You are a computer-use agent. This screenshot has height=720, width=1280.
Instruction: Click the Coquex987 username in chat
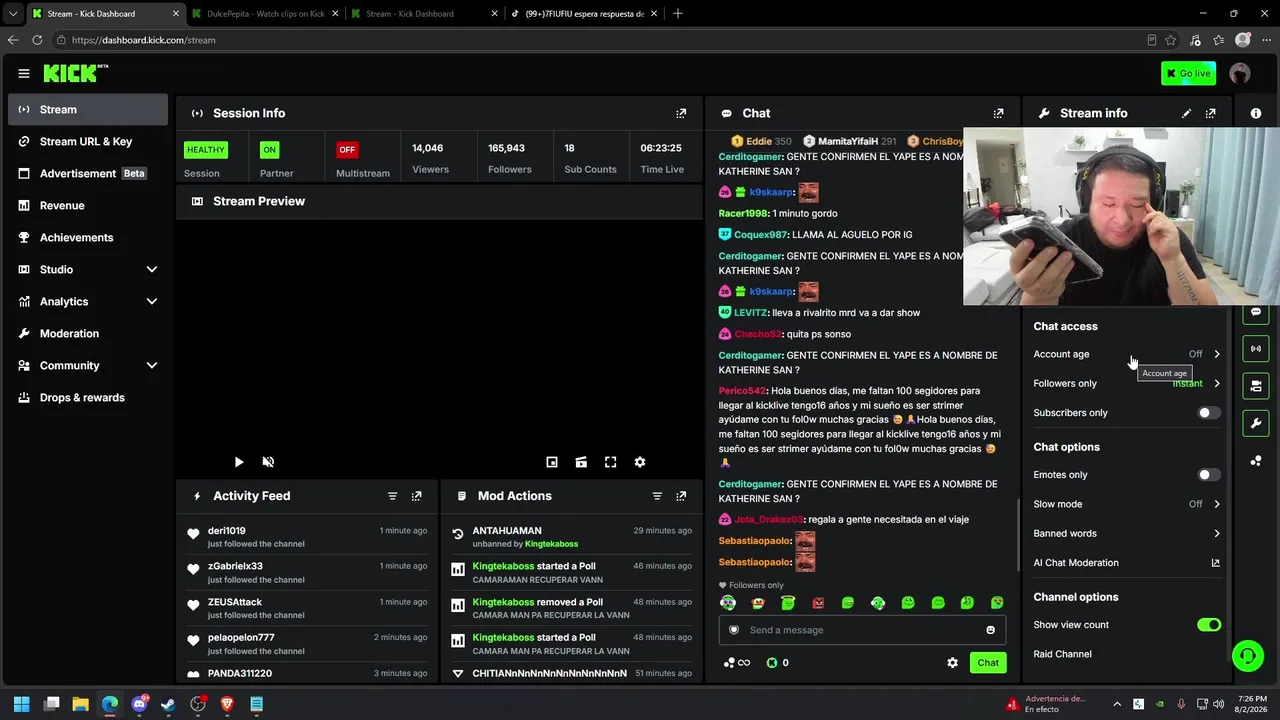click(760, 235)
